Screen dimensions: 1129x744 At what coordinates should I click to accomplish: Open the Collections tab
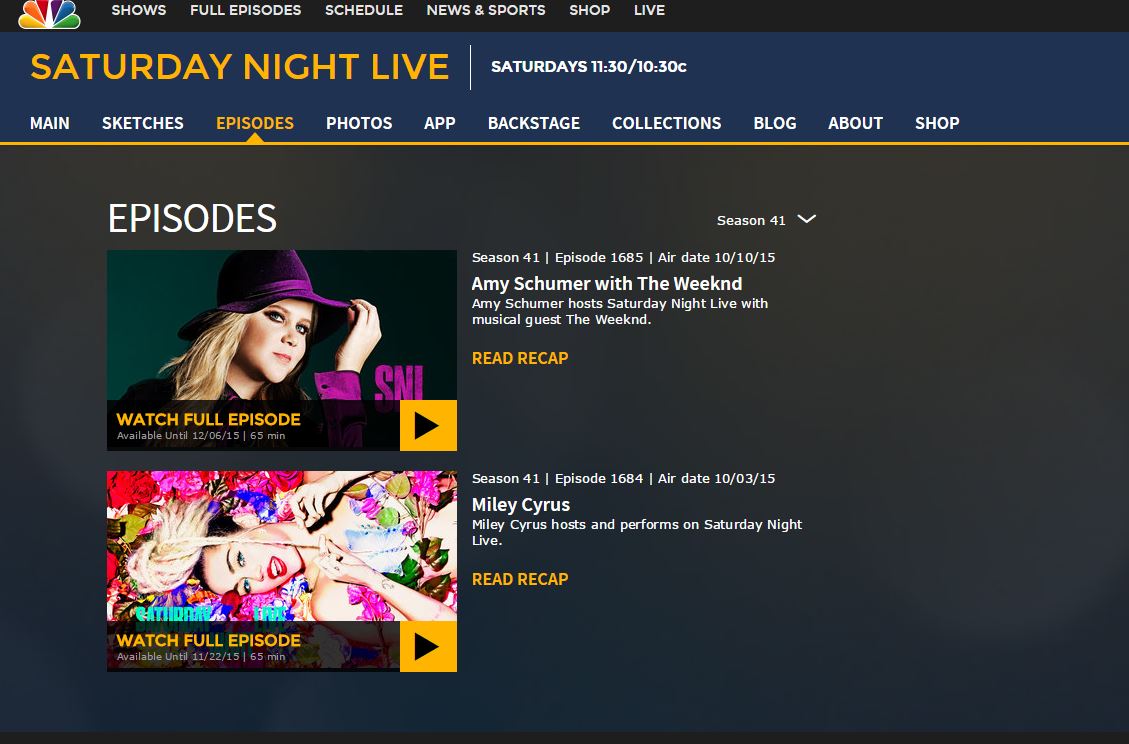667,123
